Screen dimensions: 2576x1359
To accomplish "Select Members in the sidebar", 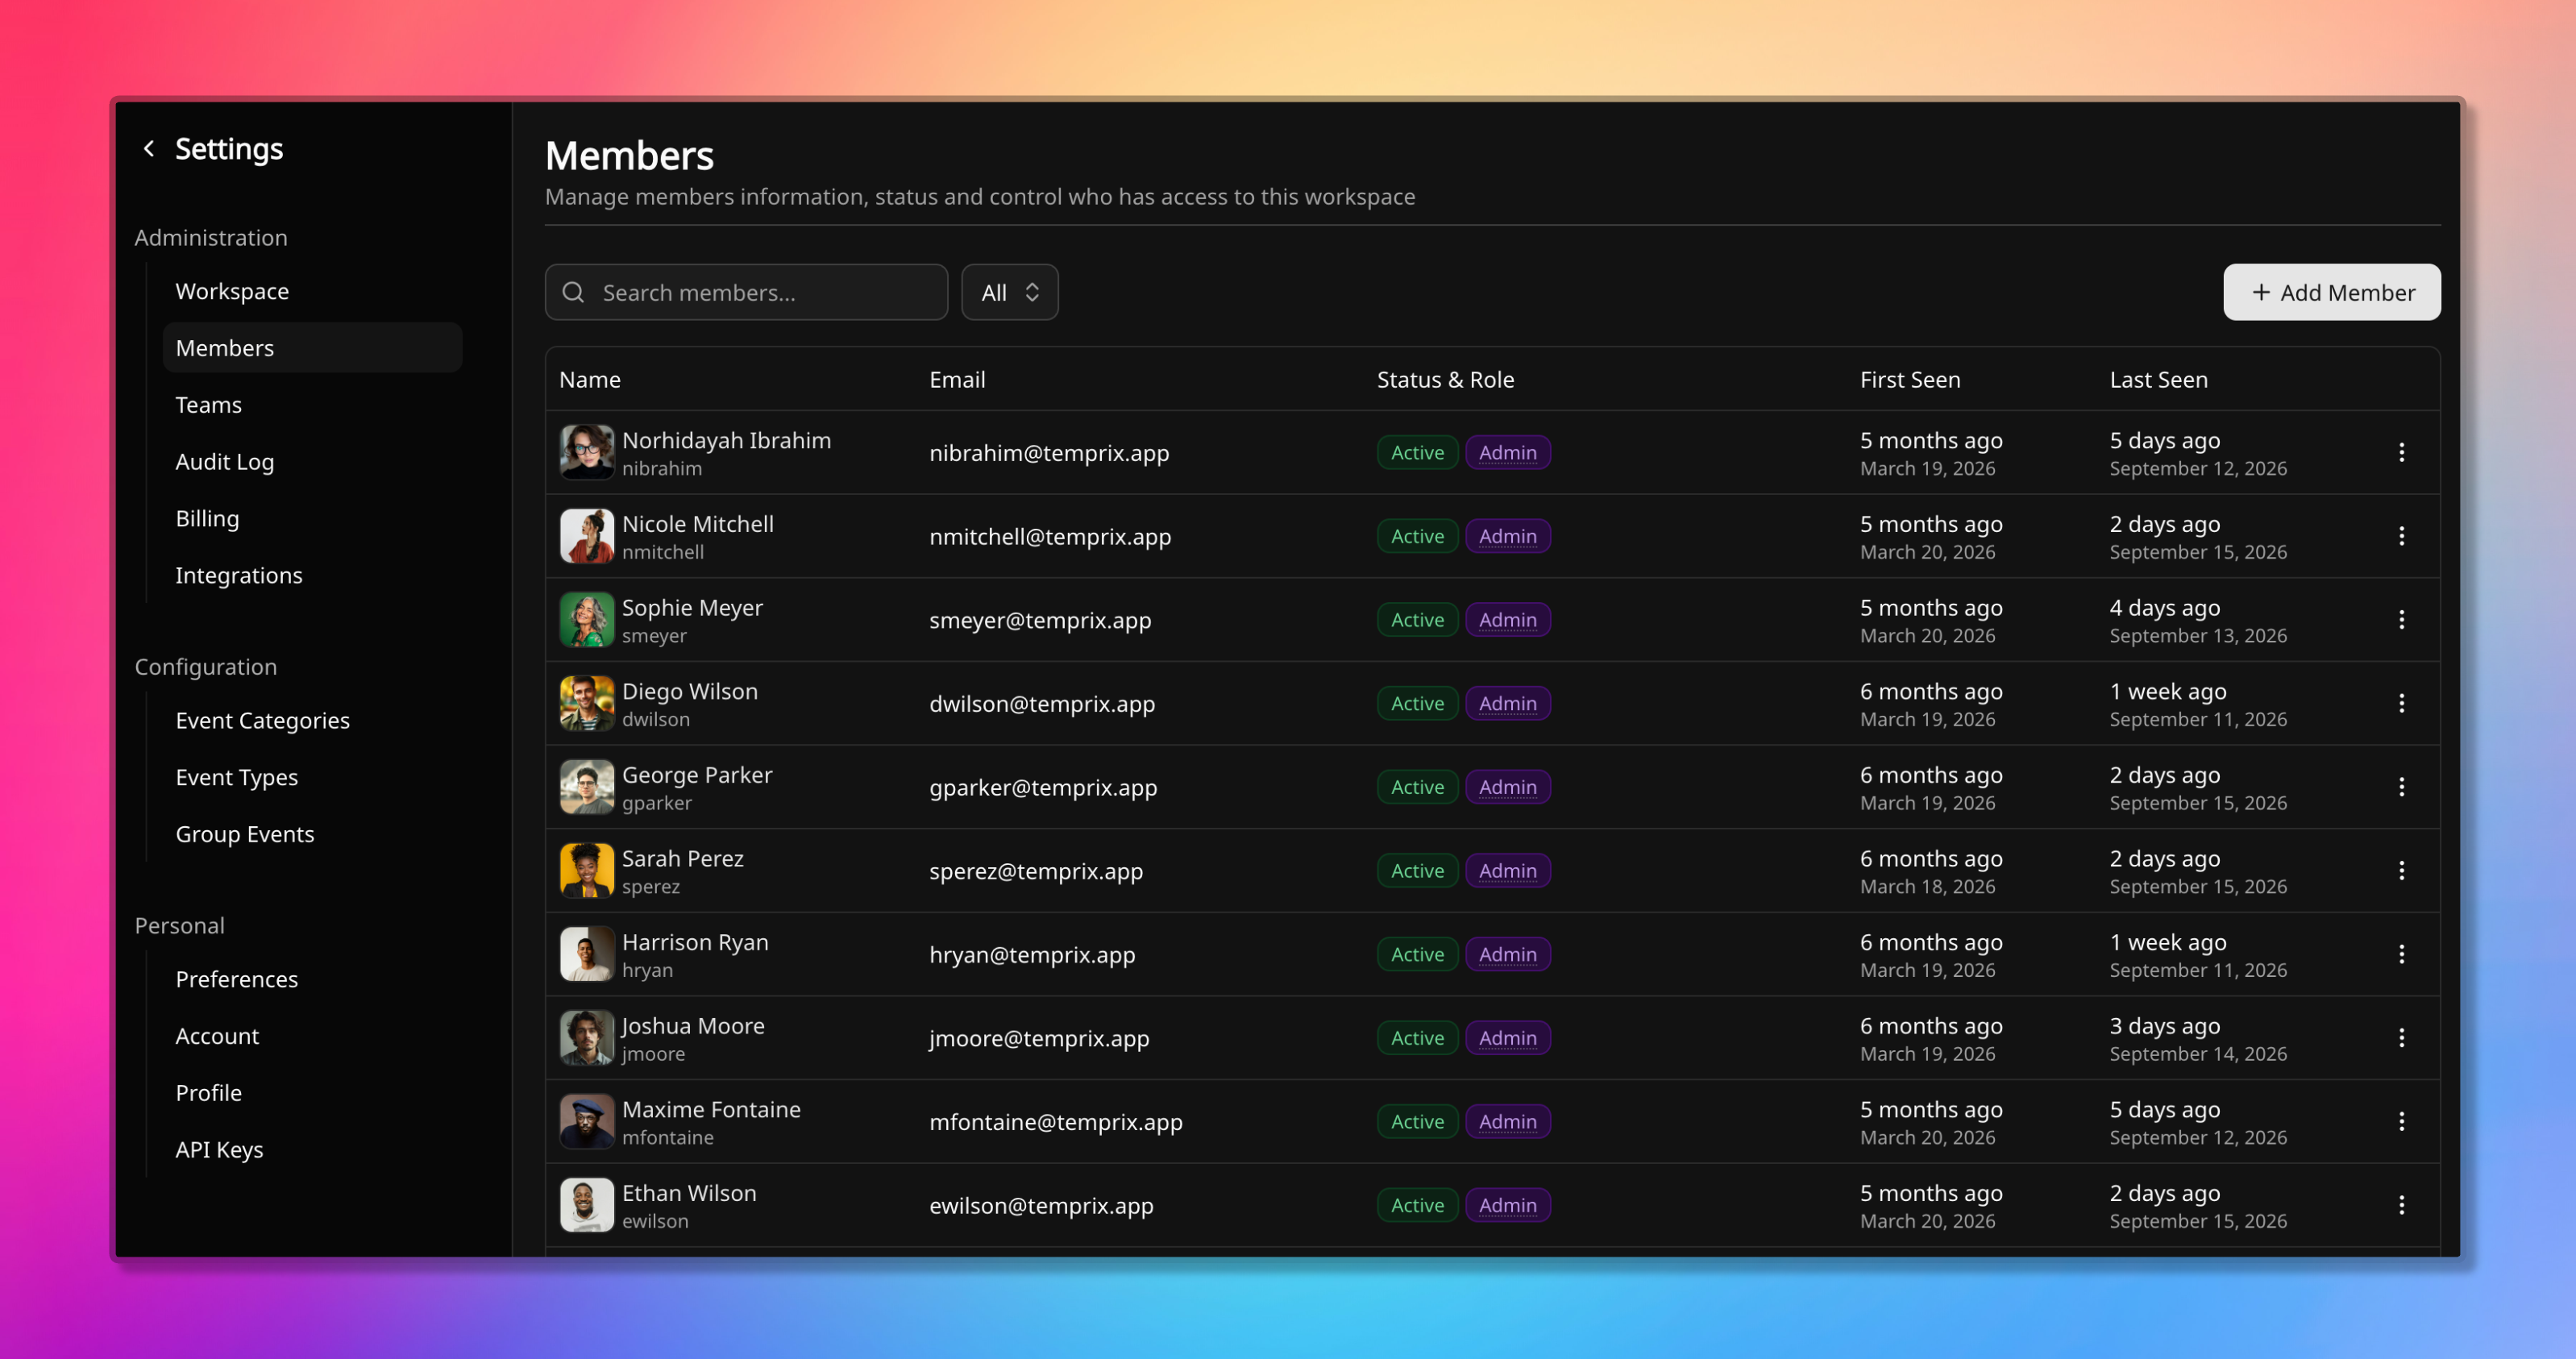I will [x=312, y=348].
